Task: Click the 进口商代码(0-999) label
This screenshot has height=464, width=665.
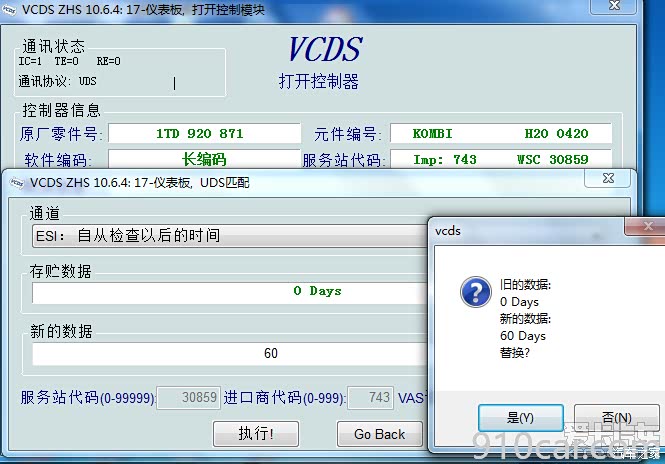Action: 285,397
